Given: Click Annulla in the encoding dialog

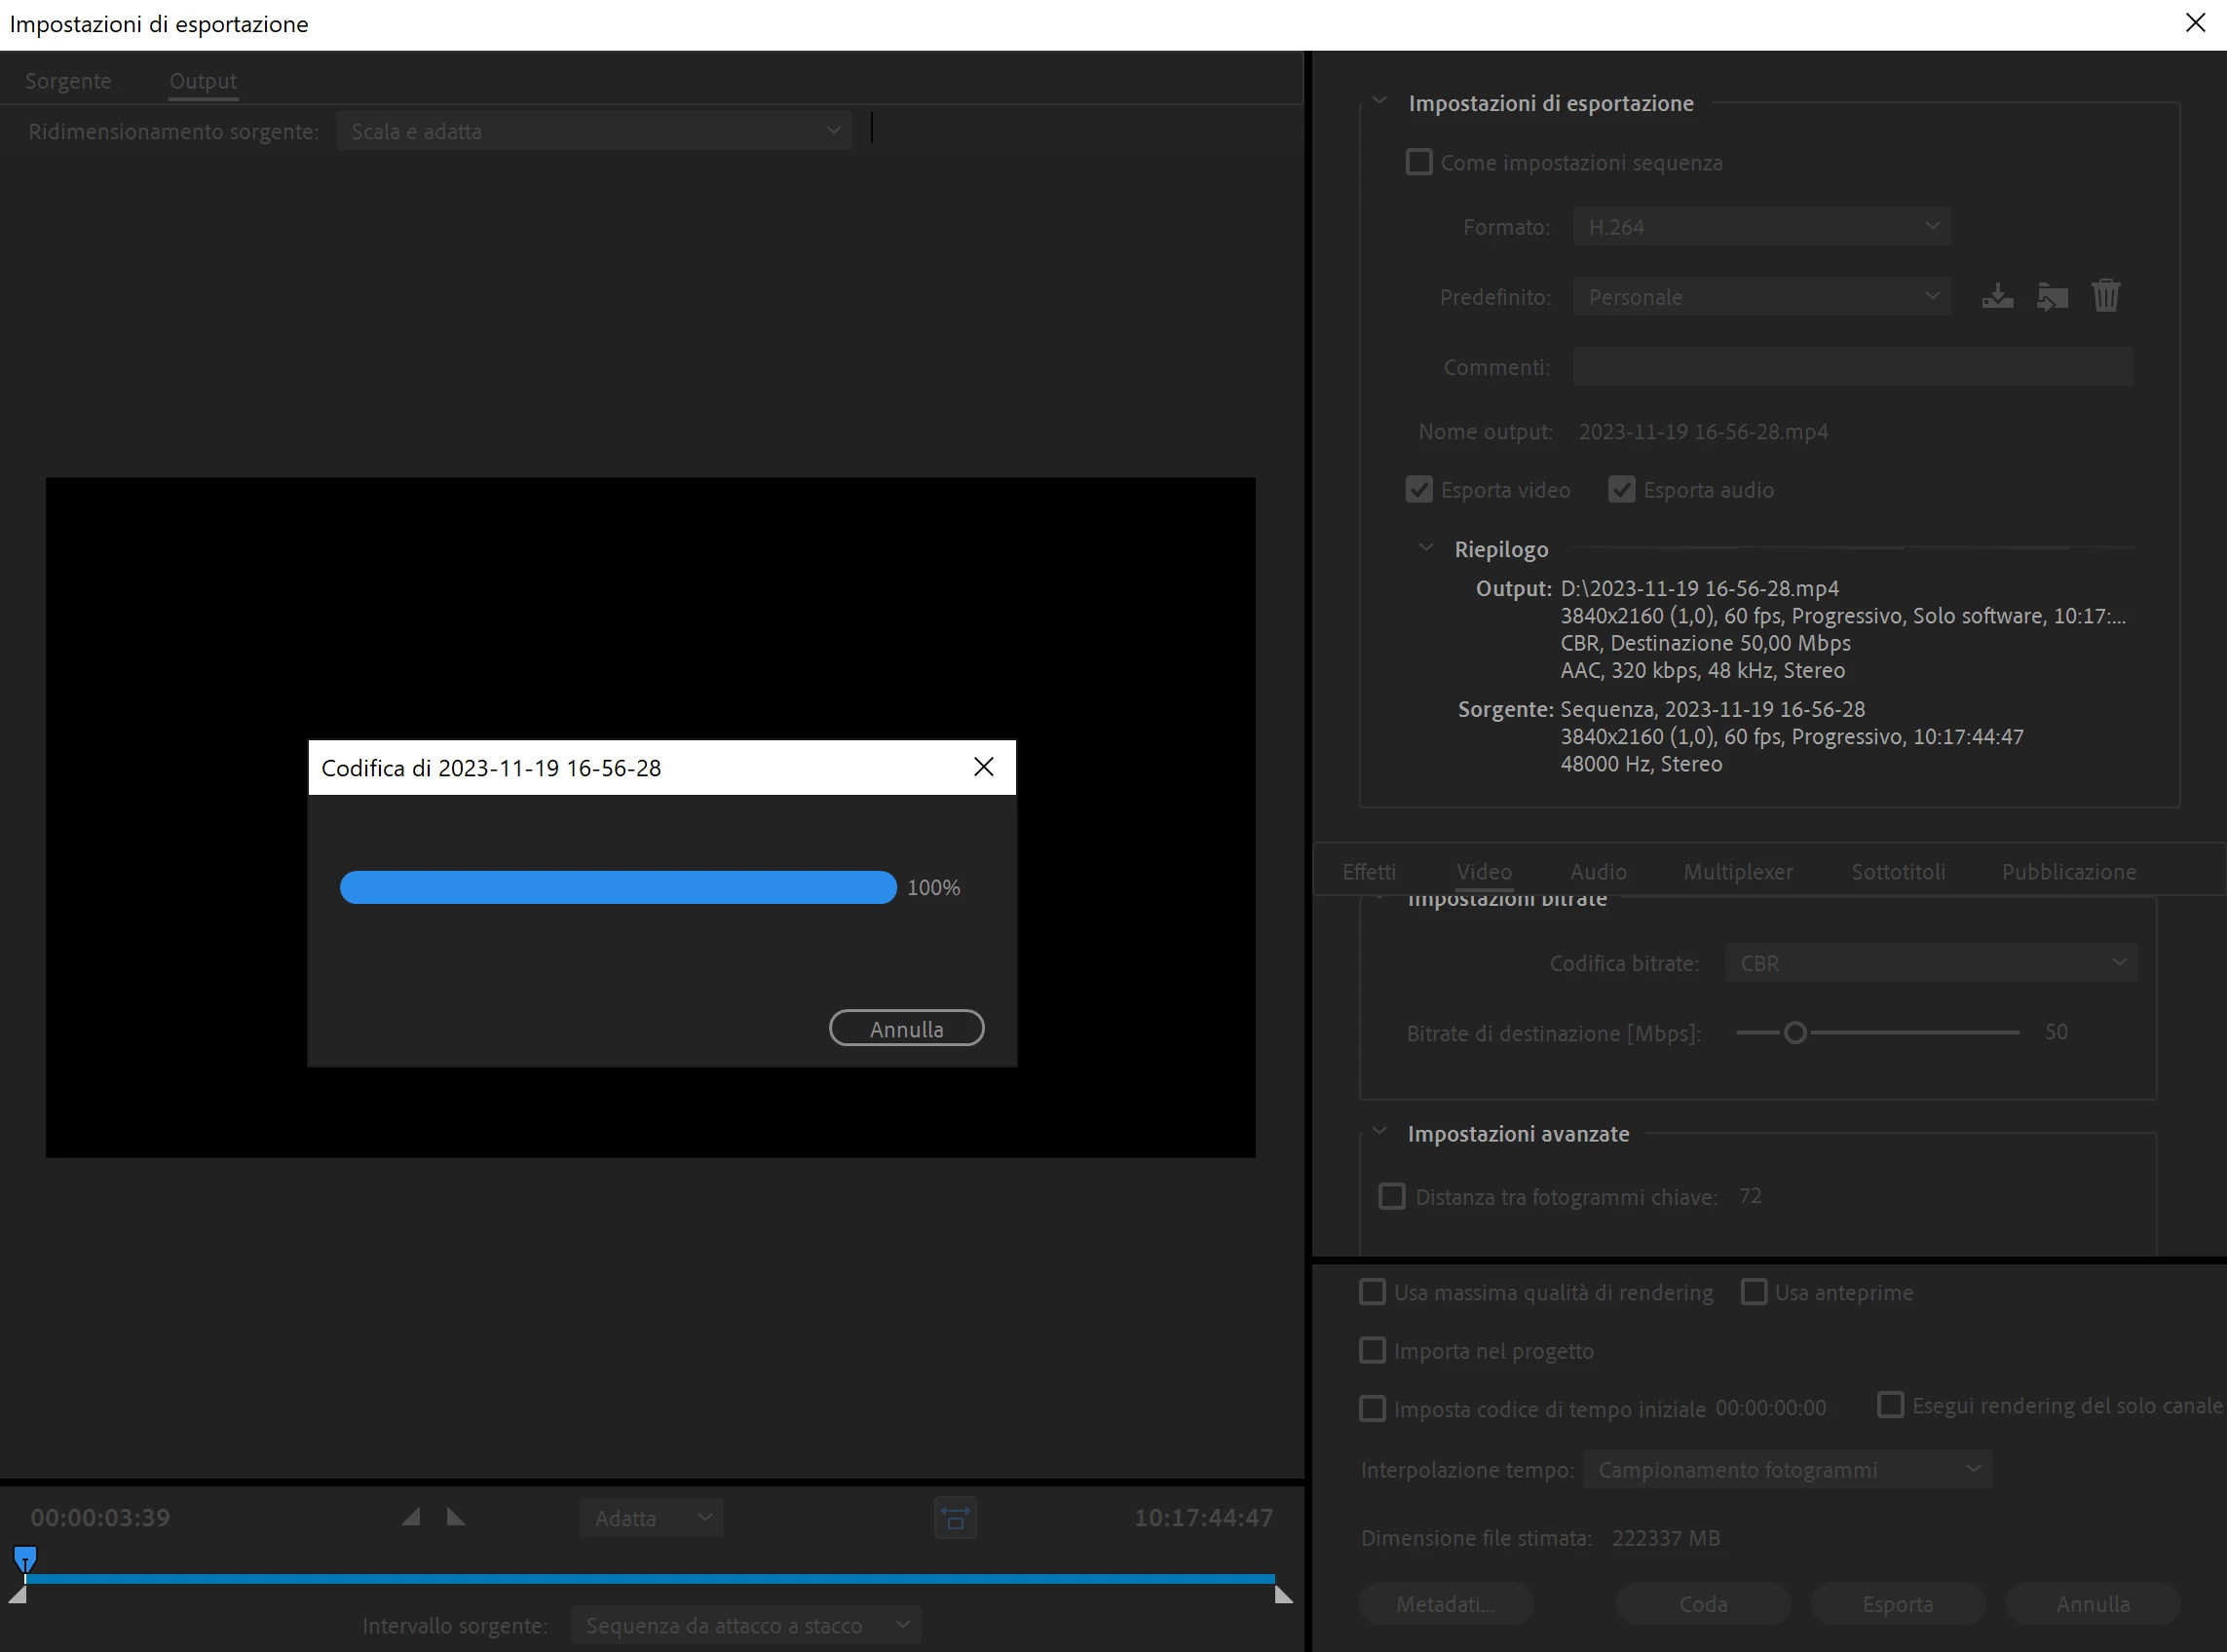Looking at the screenshot, I should [906, 1029].
